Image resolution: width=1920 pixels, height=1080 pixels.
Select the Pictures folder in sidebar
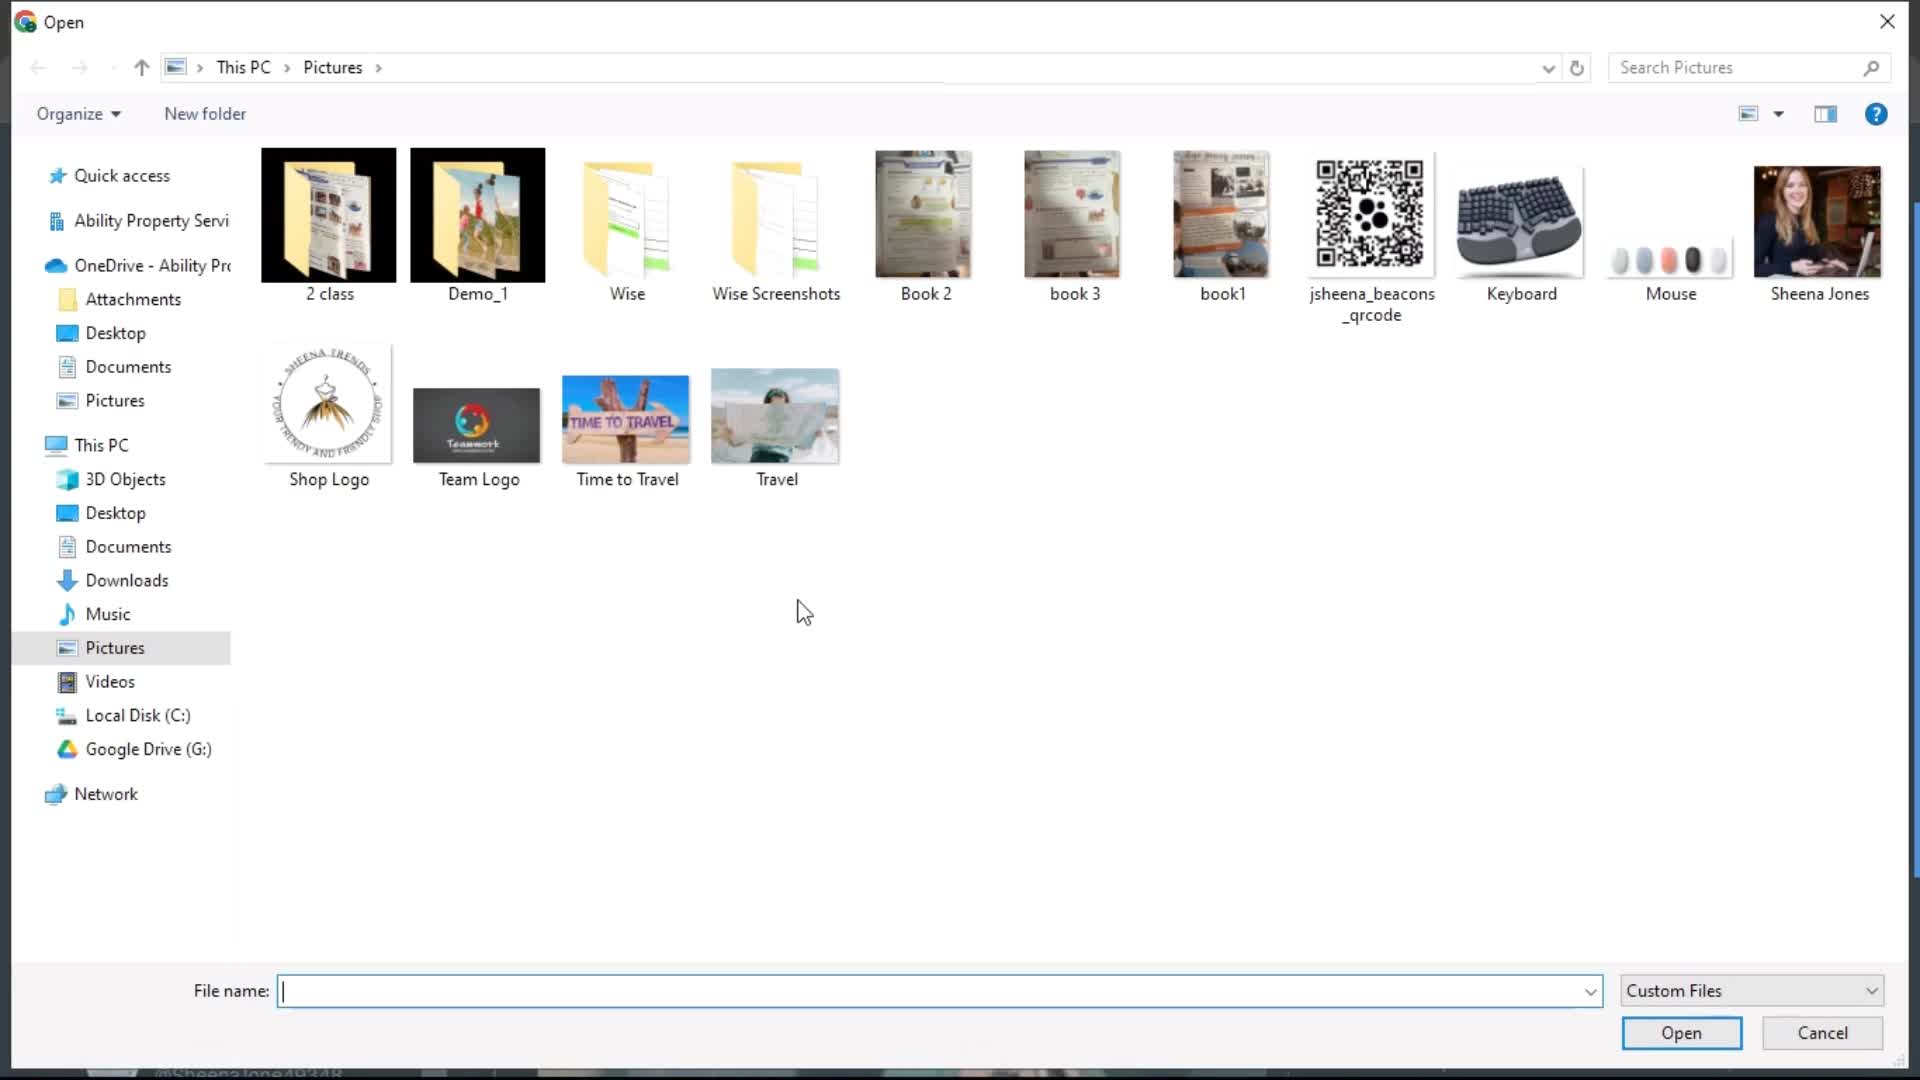coord(113,647)
